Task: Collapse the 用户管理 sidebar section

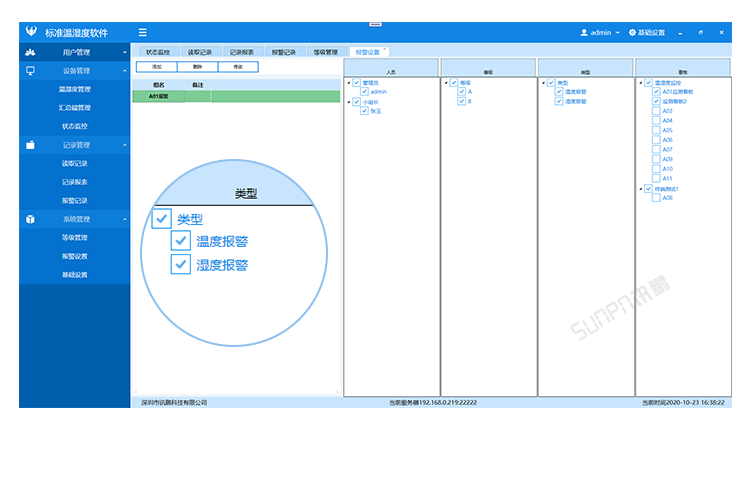Action: pos(124,52)
